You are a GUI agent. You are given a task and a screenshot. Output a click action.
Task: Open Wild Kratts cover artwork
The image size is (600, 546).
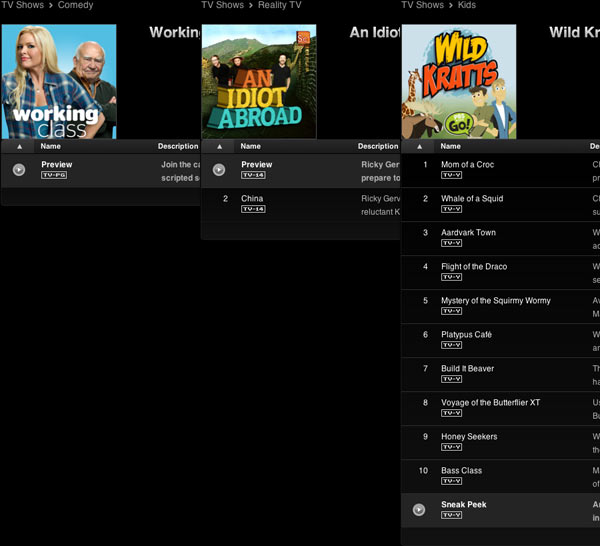click(459, 82)
